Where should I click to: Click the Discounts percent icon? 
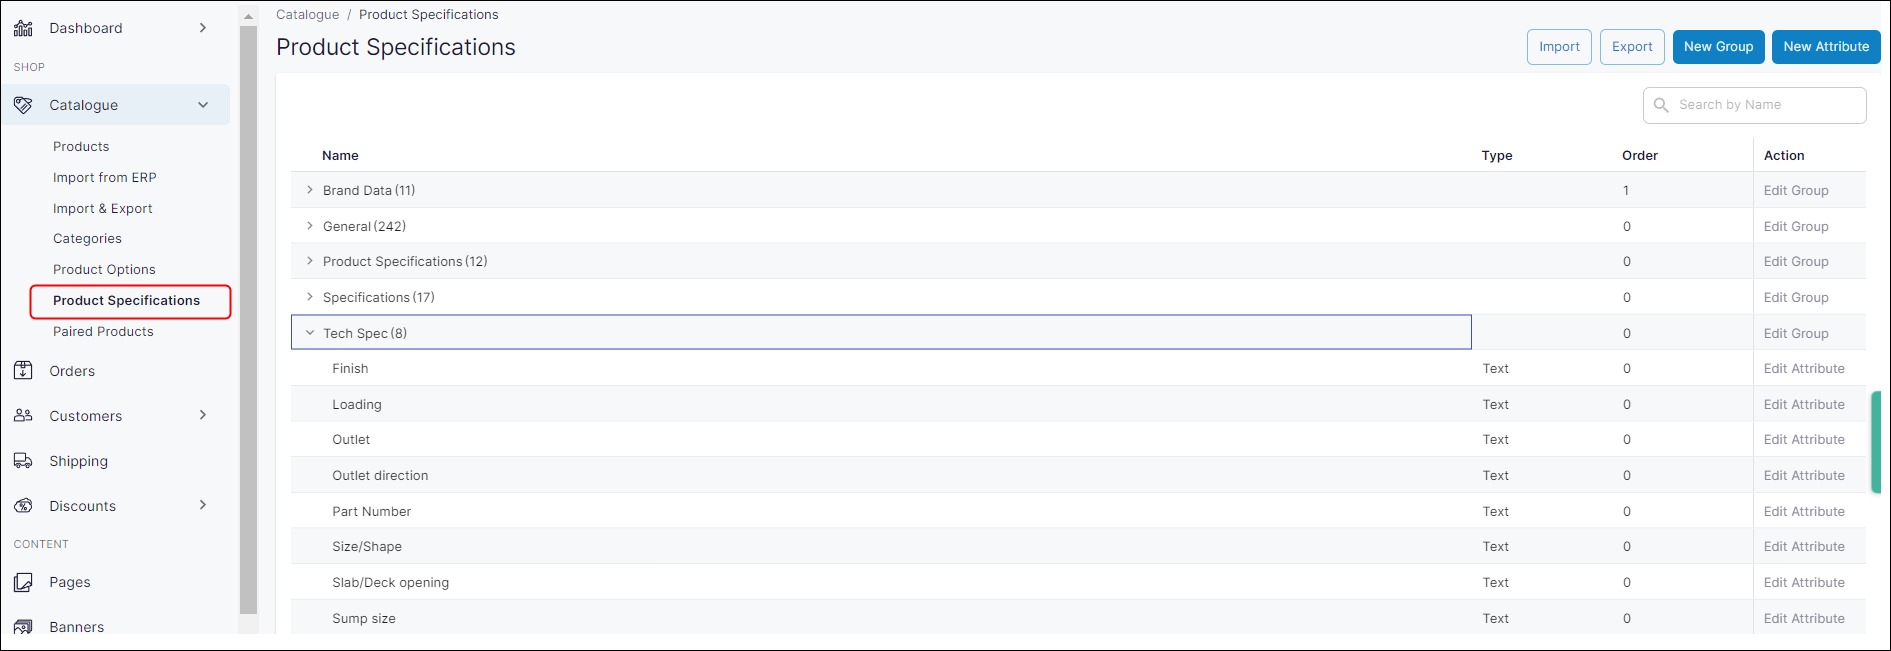23,506
